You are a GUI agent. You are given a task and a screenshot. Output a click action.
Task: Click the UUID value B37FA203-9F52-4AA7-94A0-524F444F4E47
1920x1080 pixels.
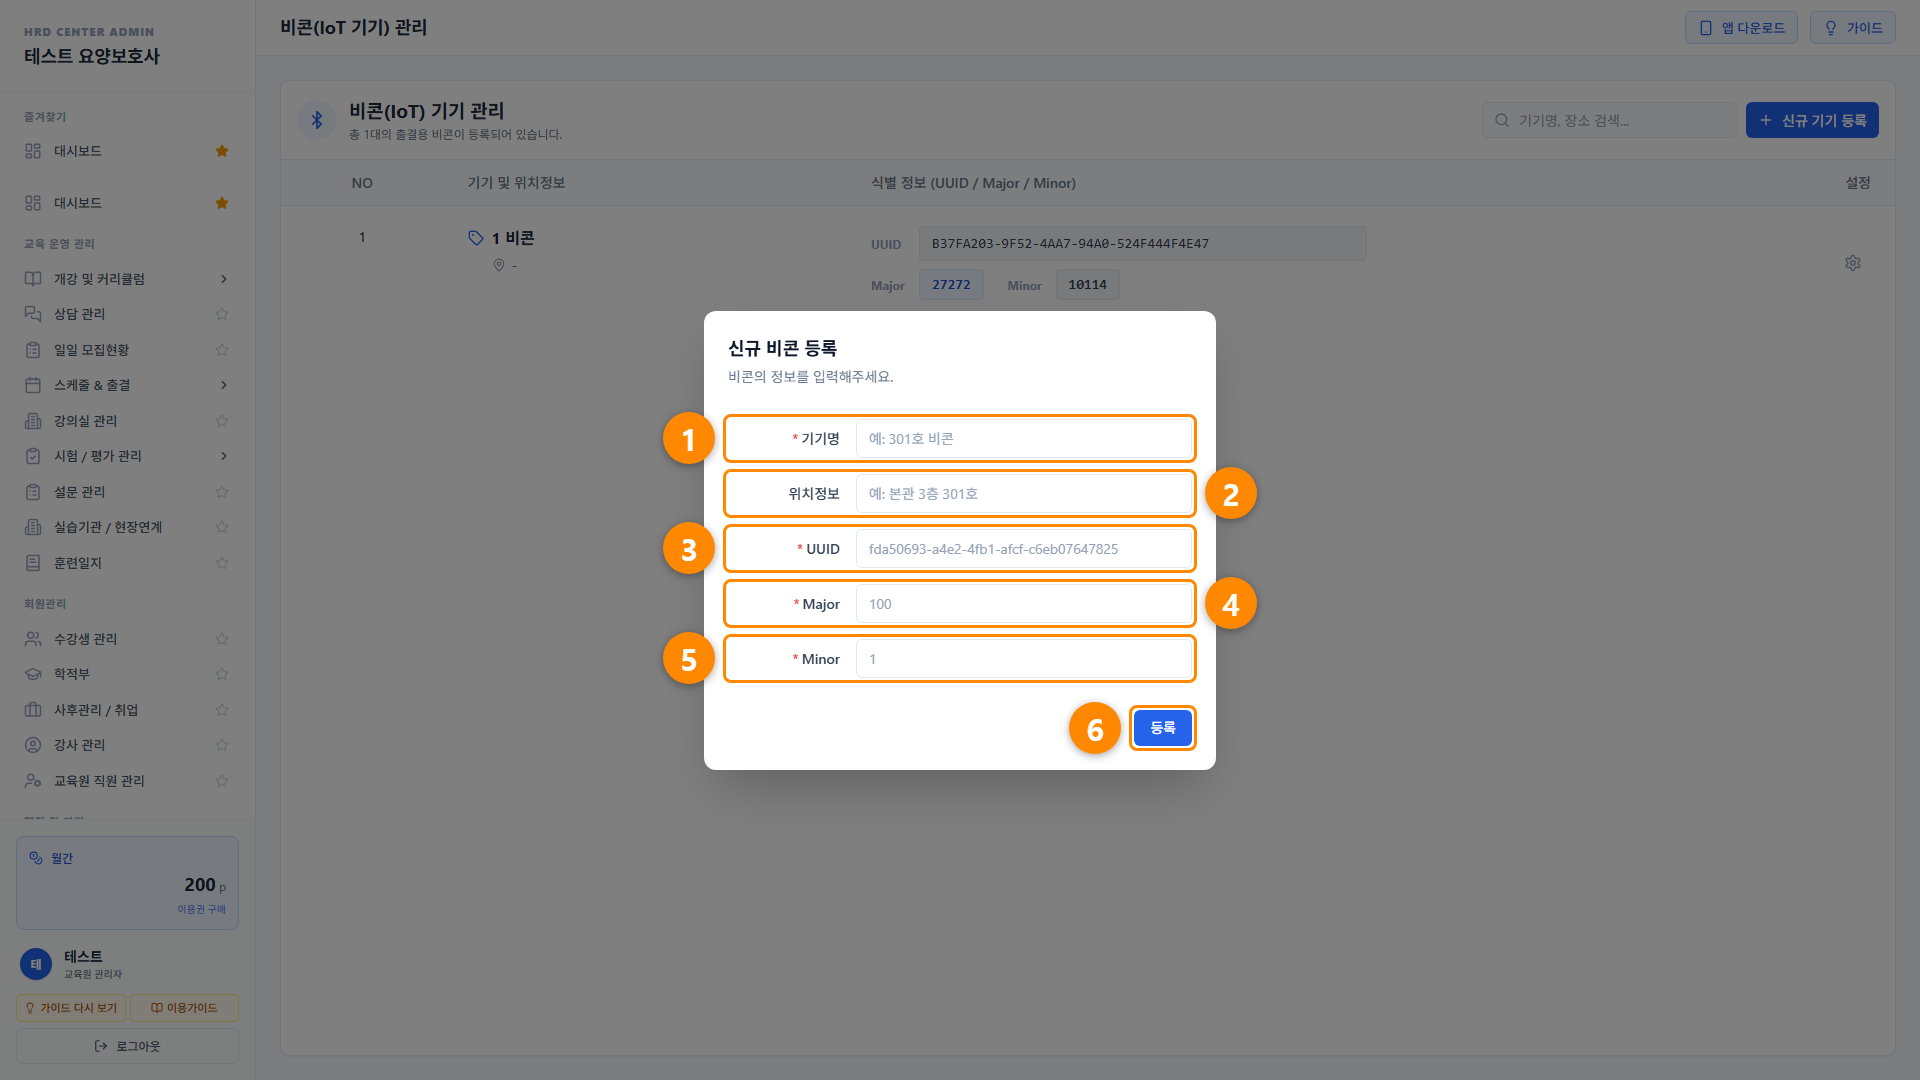[1142, 243]
